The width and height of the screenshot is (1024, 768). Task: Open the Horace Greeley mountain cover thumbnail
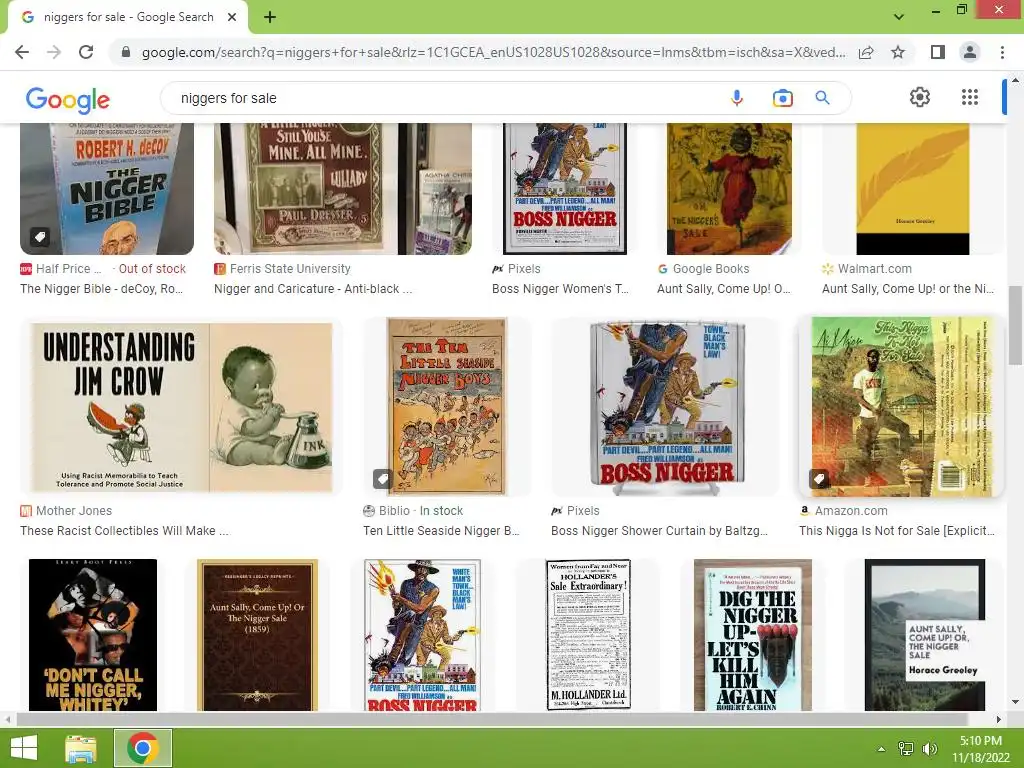[x=925, y=635]
